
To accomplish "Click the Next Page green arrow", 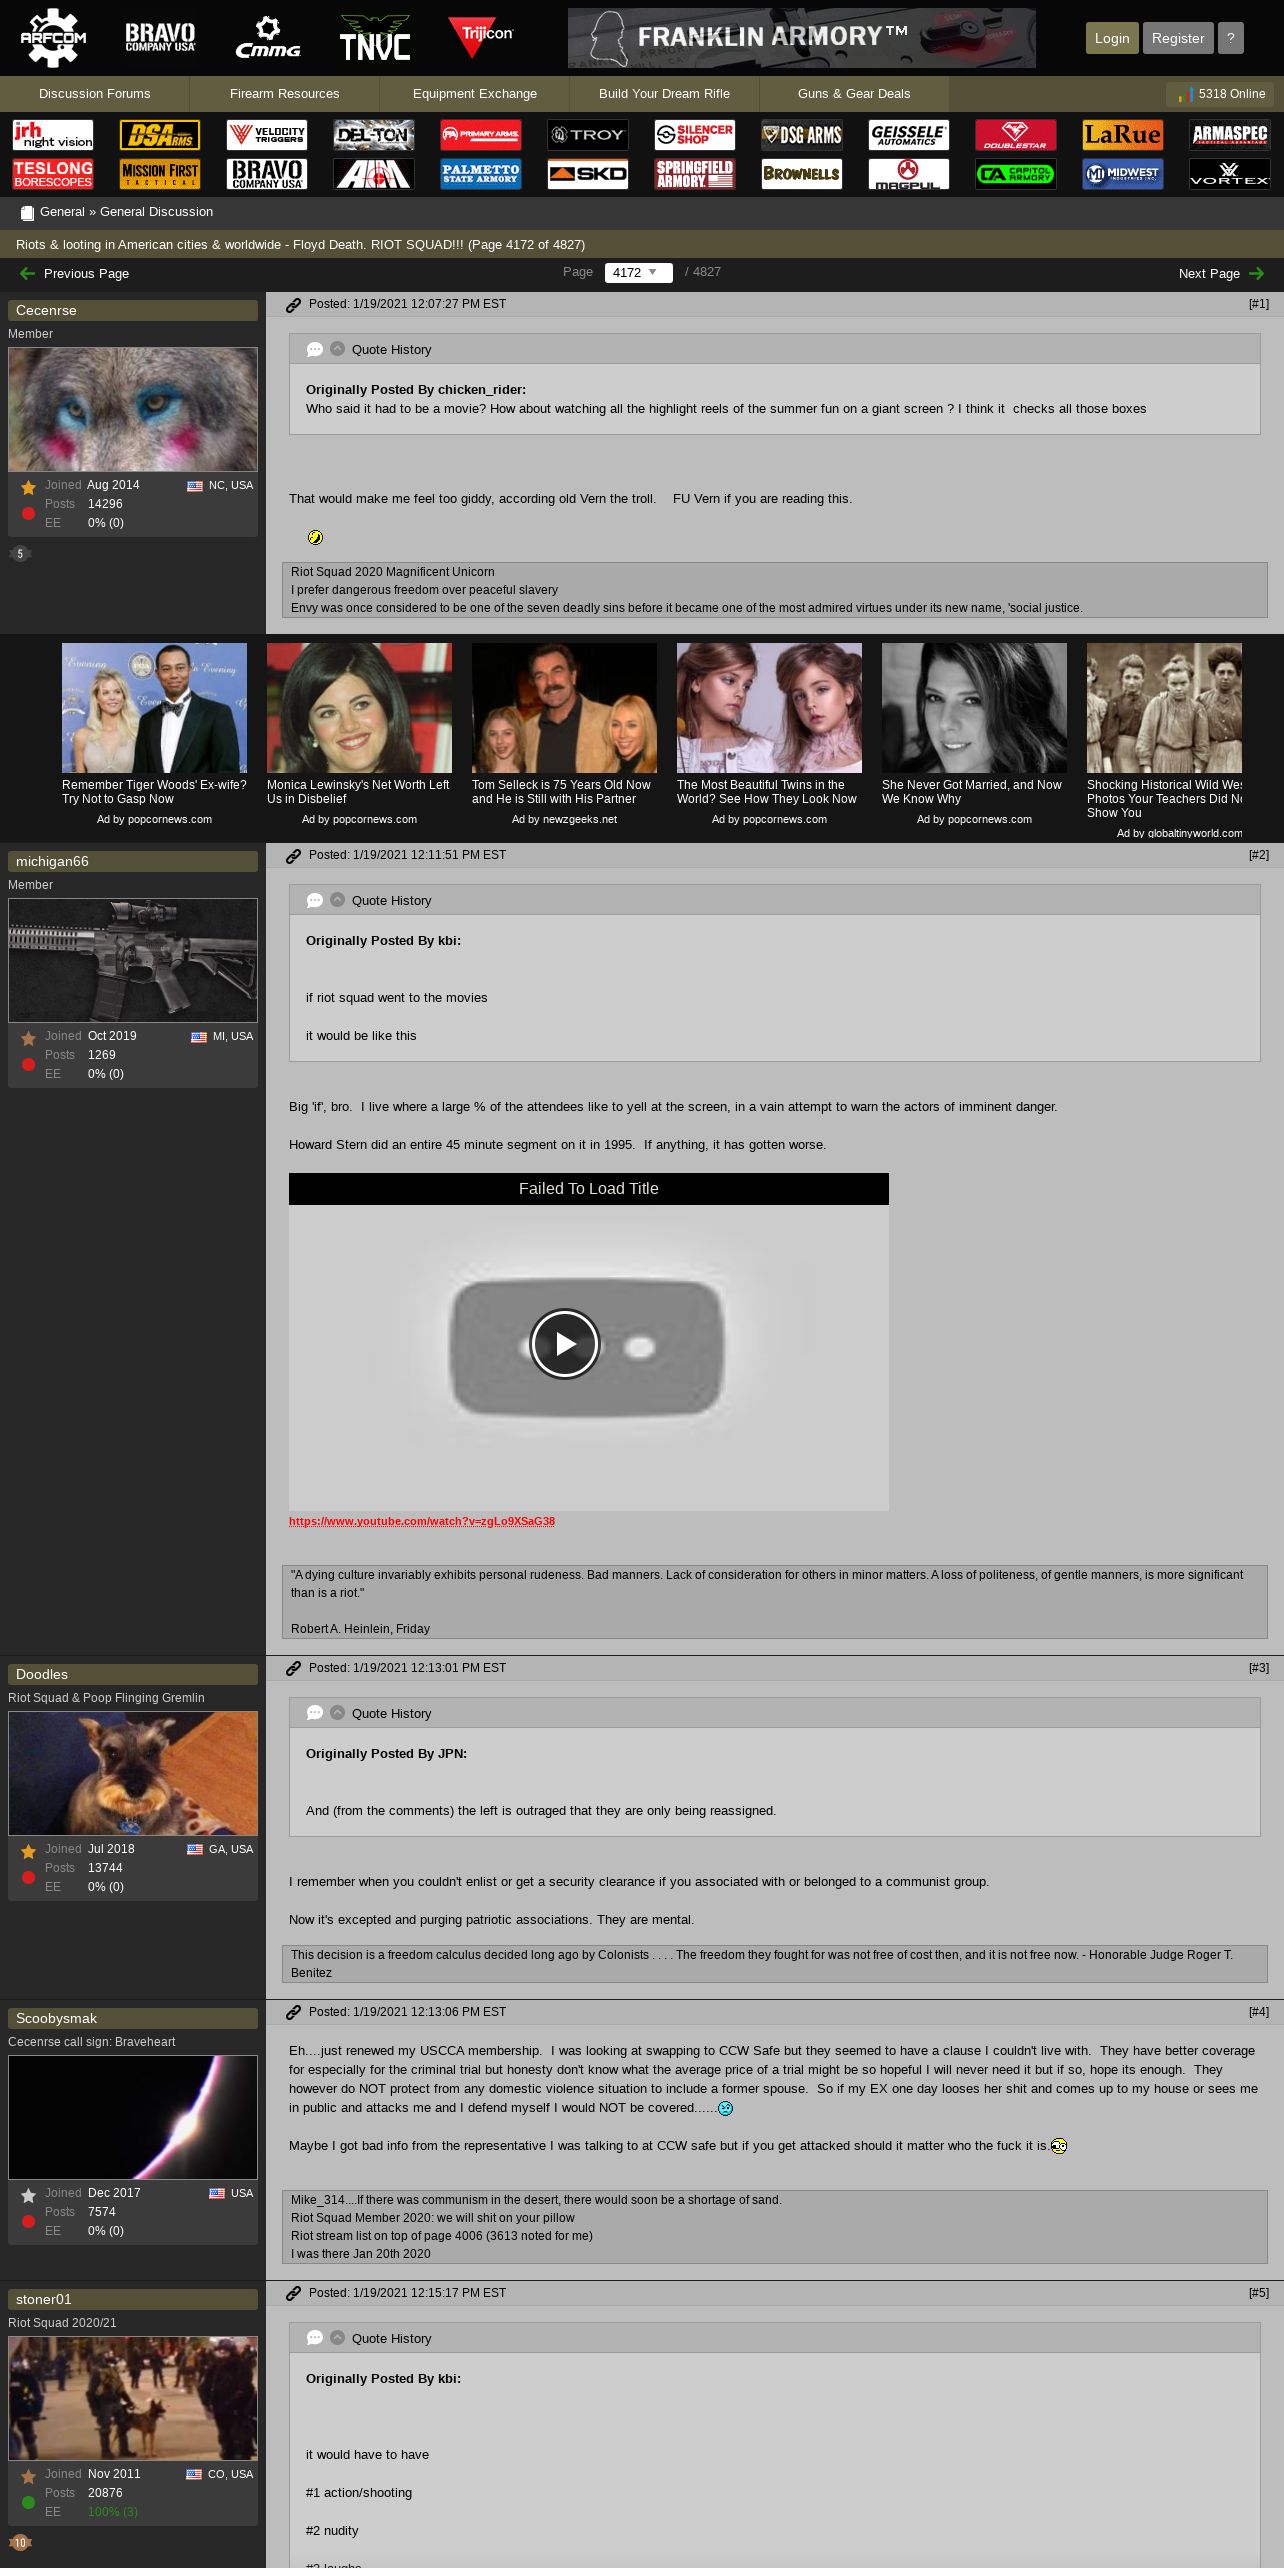I will (1257, 274).
